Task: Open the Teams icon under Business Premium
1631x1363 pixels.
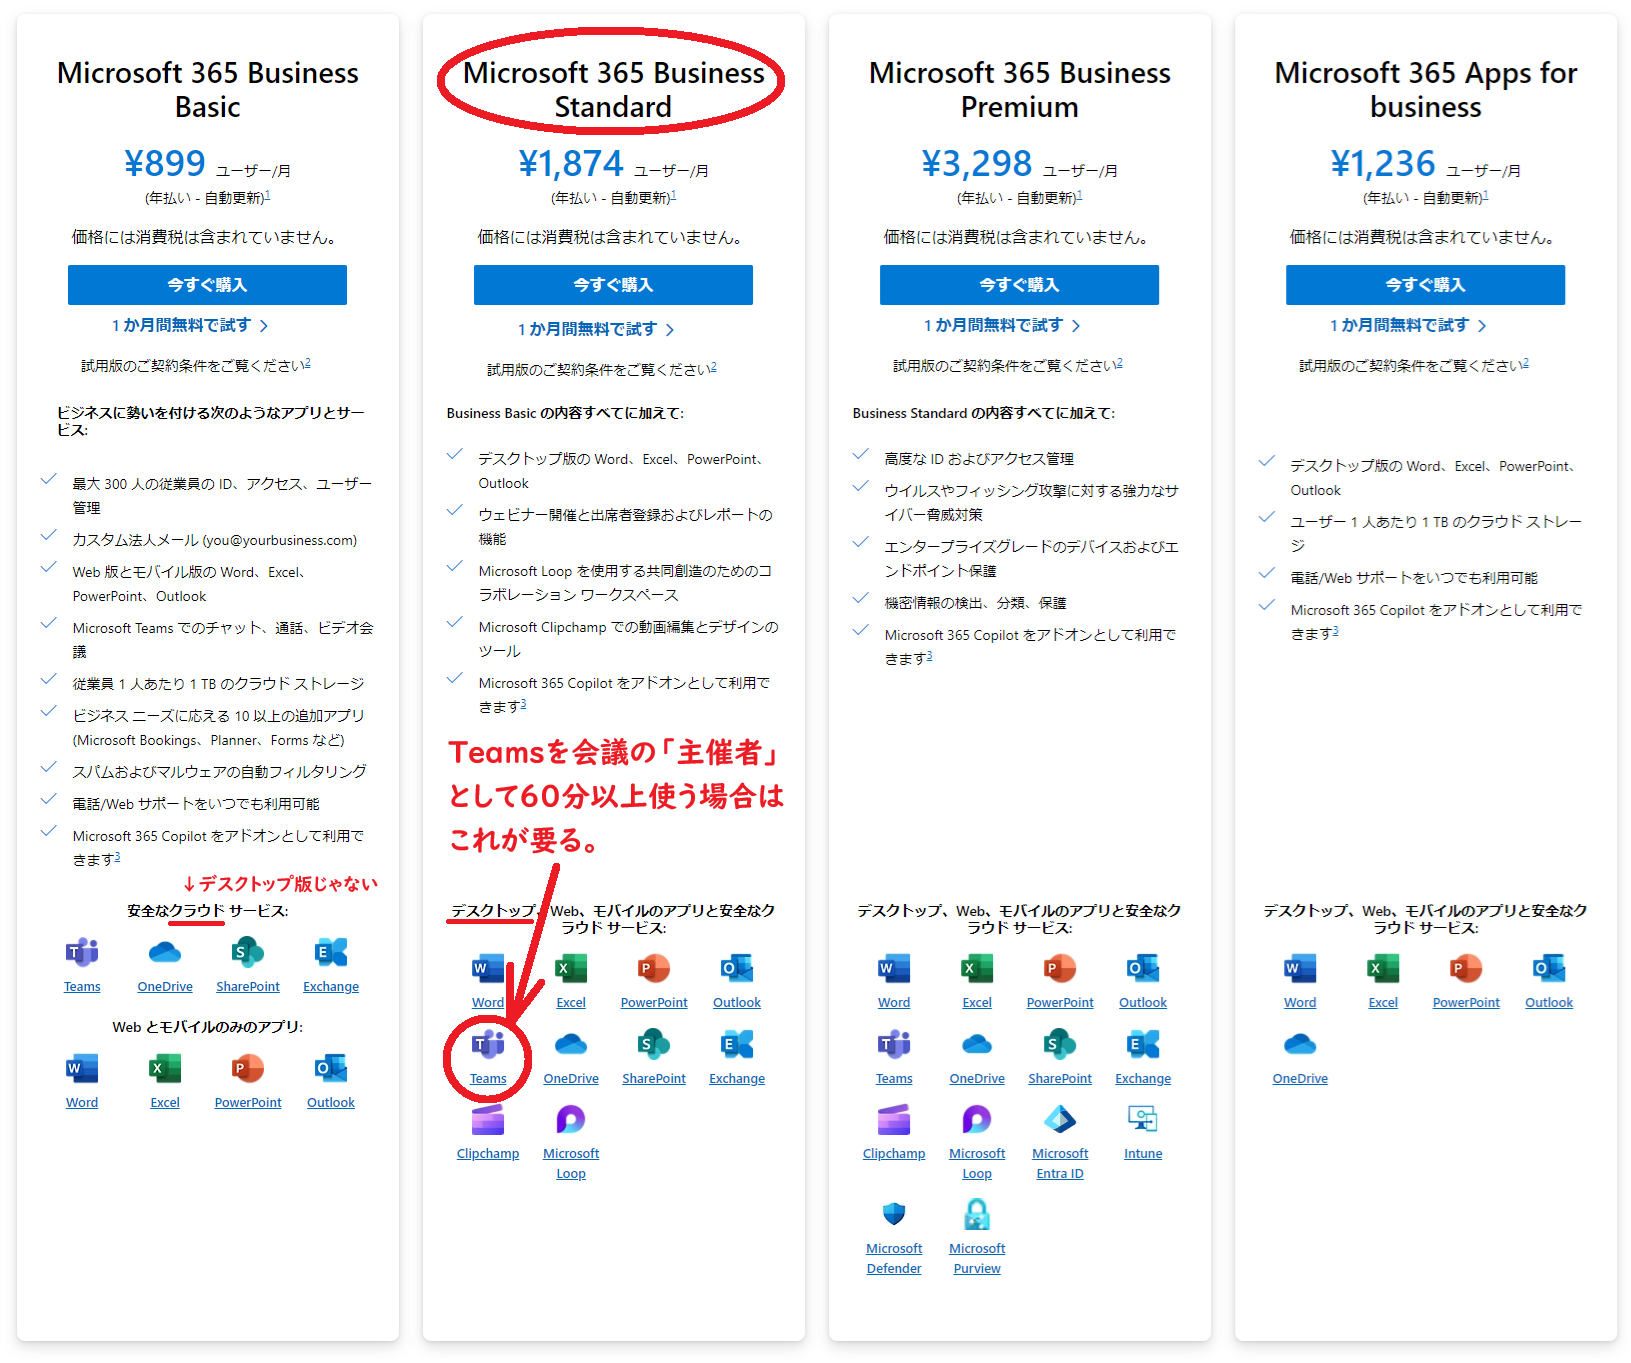Action: (894, 1045)
